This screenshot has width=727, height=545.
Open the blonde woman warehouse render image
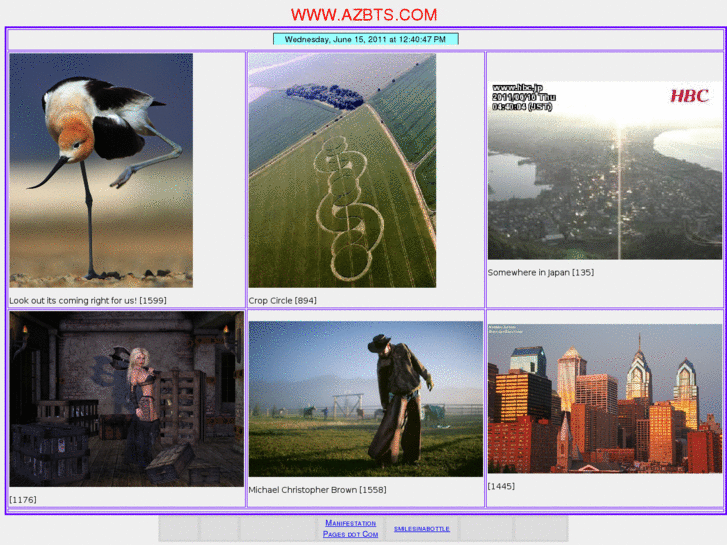126,399
